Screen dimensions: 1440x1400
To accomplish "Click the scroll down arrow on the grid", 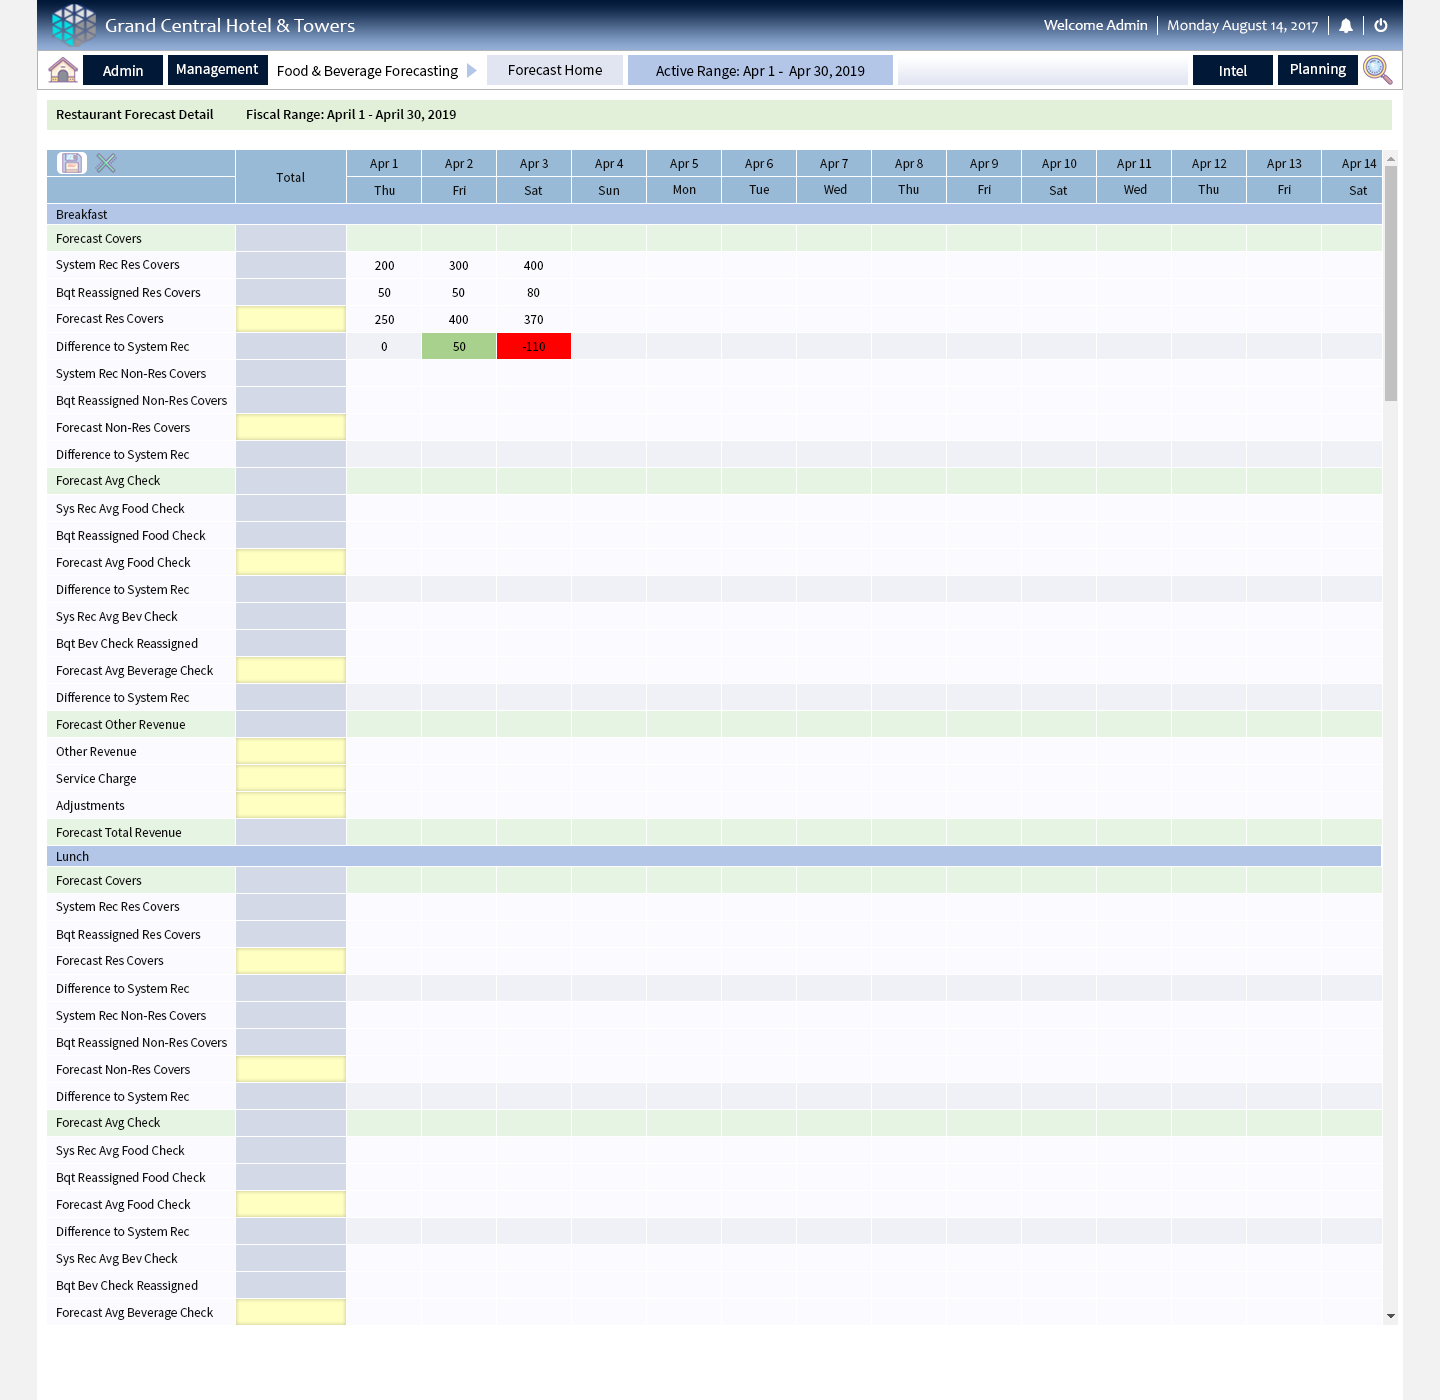I will click(1390, 1316).
